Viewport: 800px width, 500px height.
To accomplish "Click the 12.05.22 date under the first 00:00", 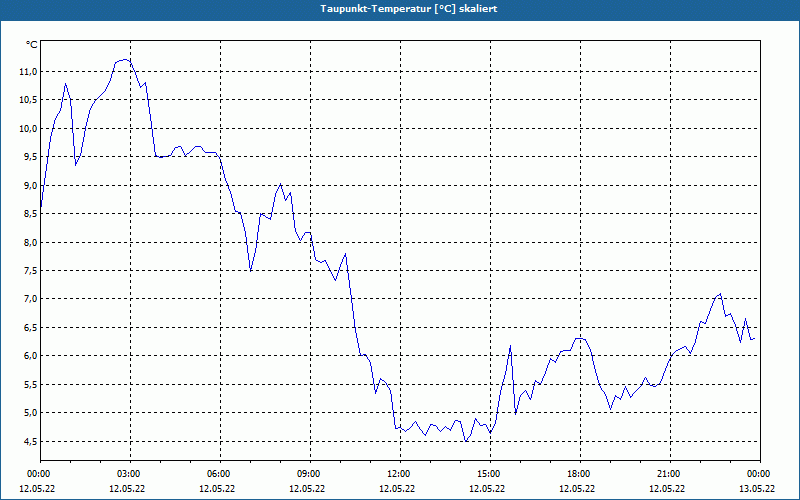I will click(37, 488).
